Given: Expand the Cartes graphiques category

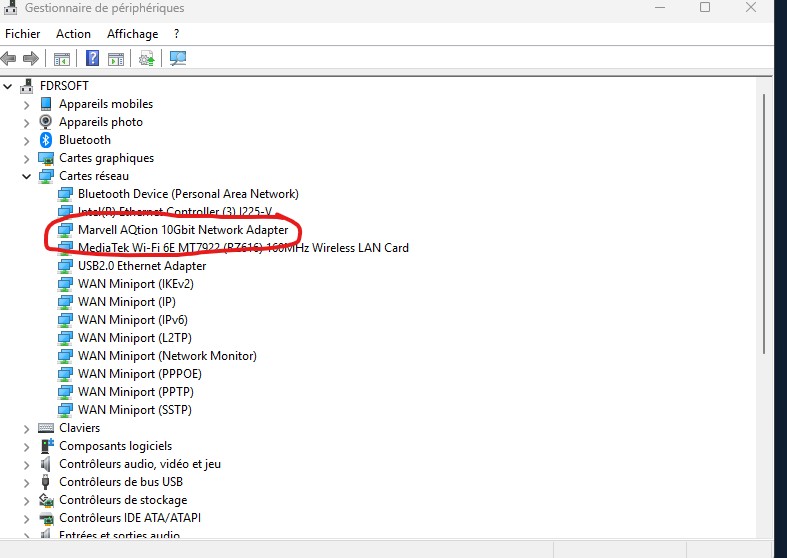Looking at the screenshot, I should click(27, 158).
